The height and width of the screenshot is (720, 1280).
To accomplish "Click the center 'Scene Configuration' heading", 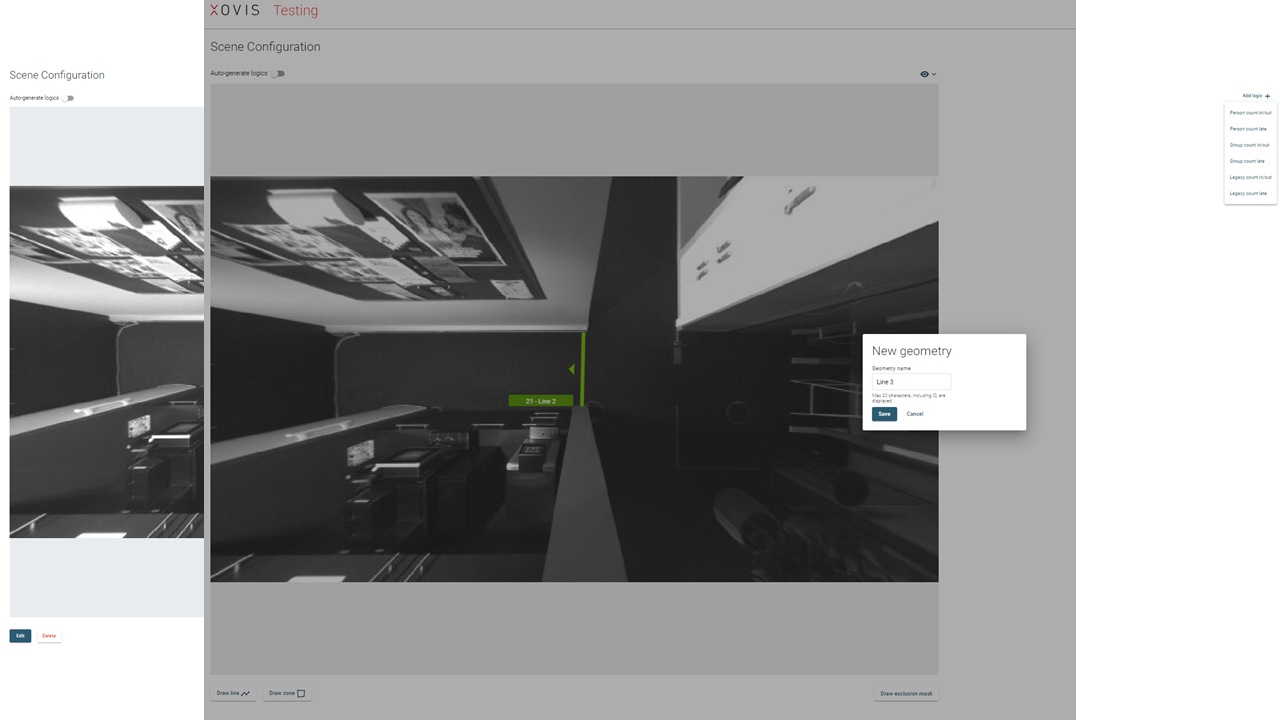I will 265,47.
